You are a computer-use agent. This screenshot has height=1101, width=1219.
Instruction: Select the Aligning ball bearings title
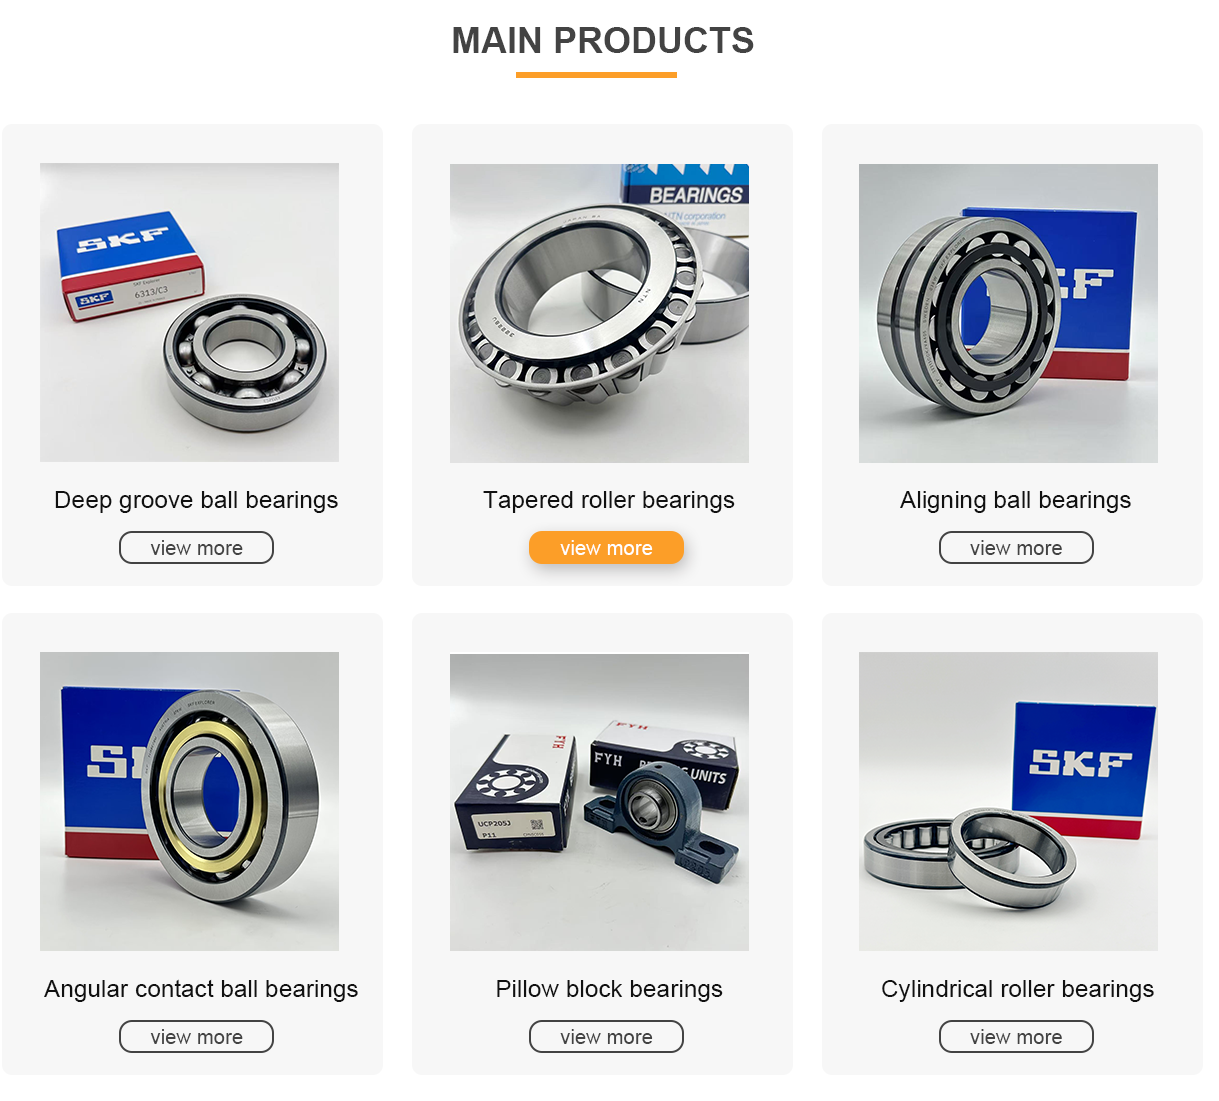[1015, 500]
